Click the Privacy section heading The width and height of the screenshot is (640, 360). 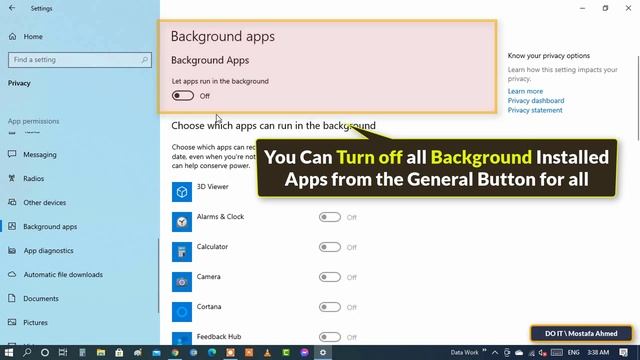19,83
